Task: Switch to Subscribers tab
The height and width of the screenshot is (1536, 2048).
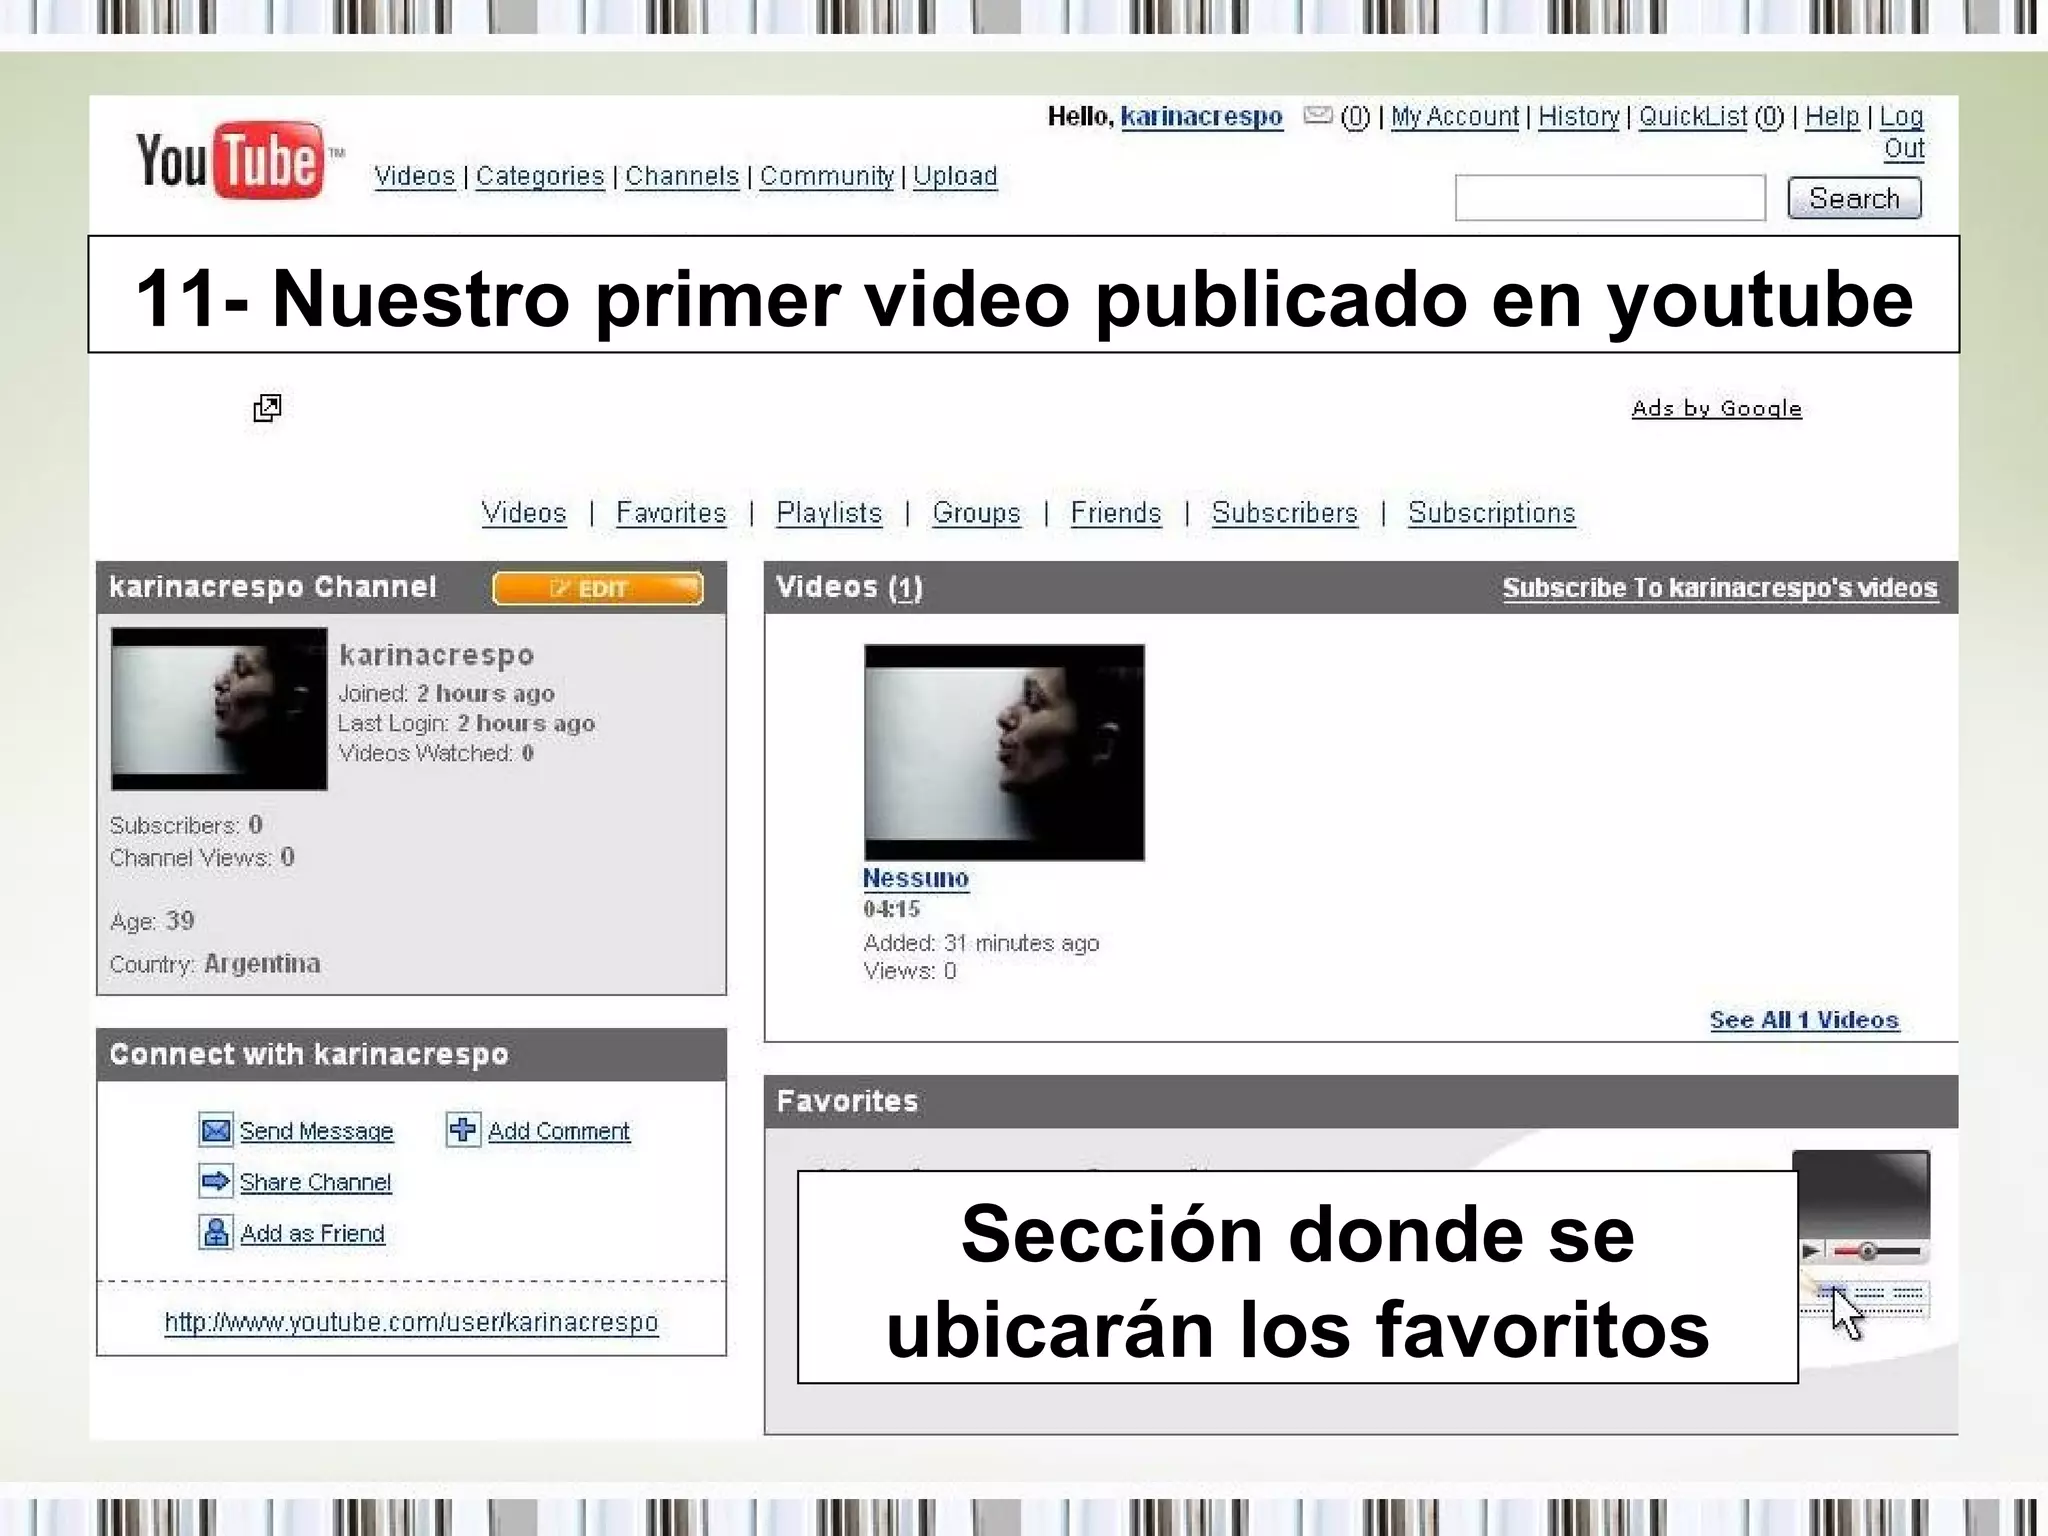Action: point(1285,513)
